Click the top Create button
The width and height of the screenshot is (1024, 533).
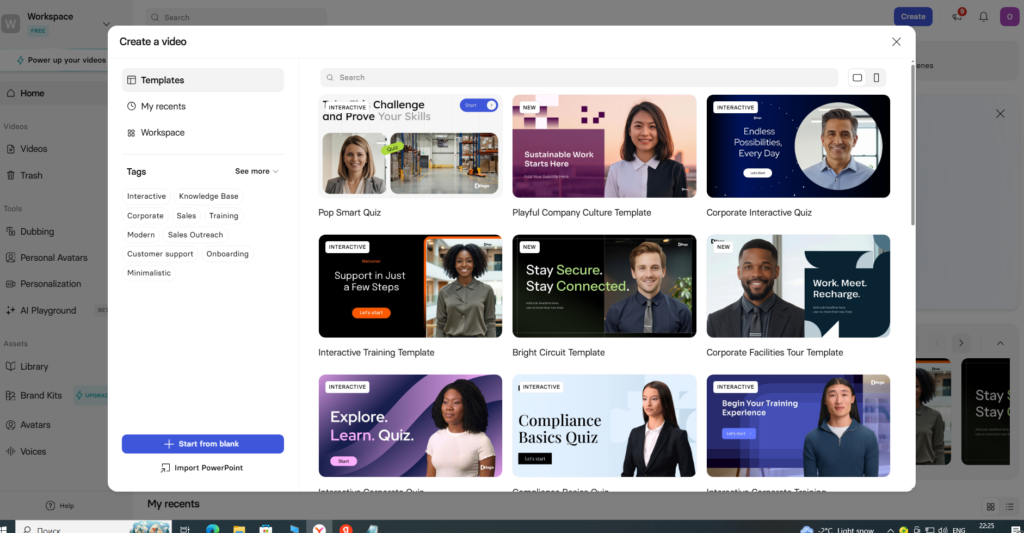tap(913, 17)
